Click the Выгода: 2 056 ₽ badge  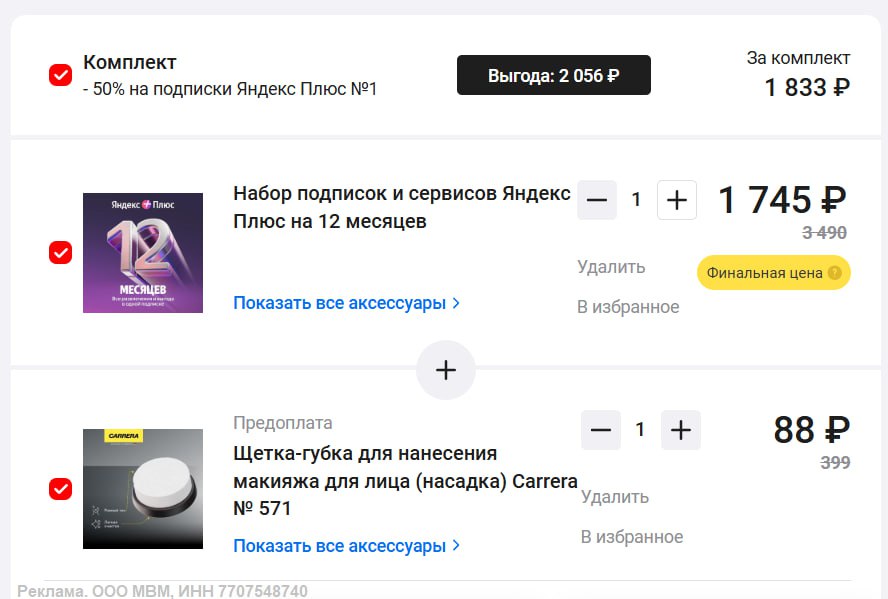(554, 76)
